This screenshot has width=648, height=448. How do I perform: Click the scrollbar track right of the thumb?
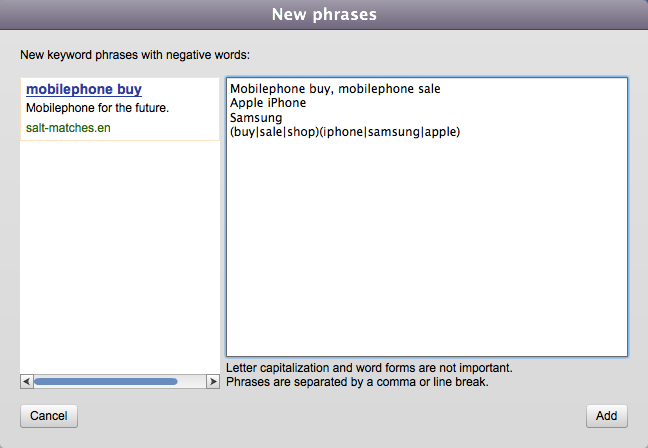tap(192, 381)
